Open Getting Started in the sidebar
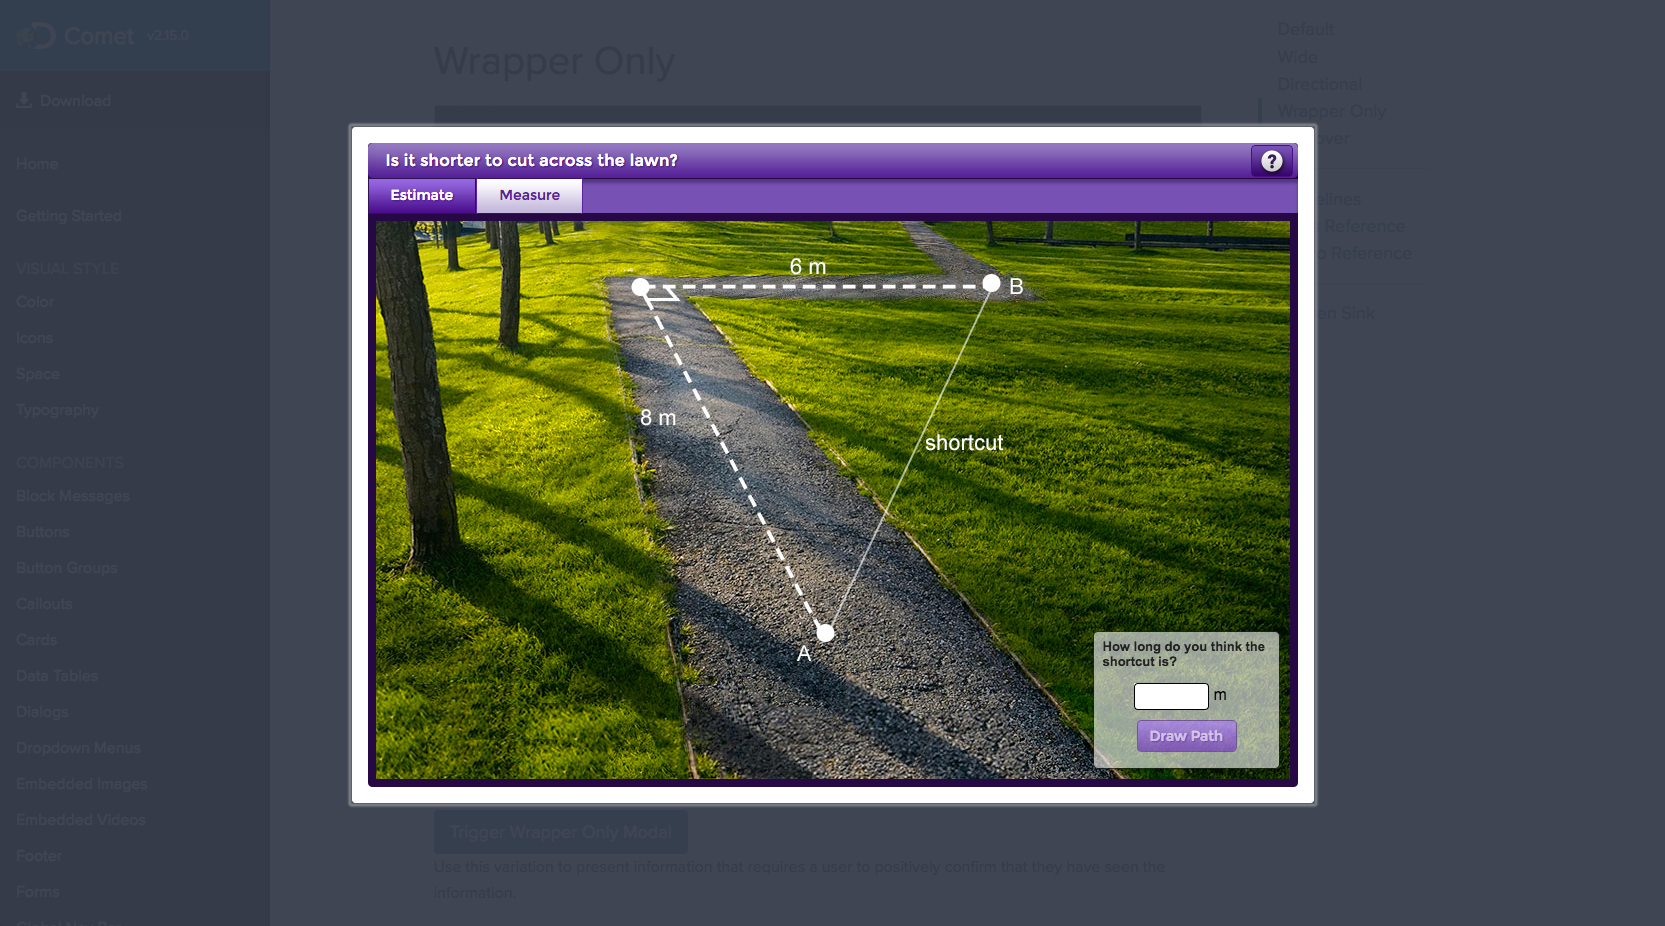 click(69, 216)
